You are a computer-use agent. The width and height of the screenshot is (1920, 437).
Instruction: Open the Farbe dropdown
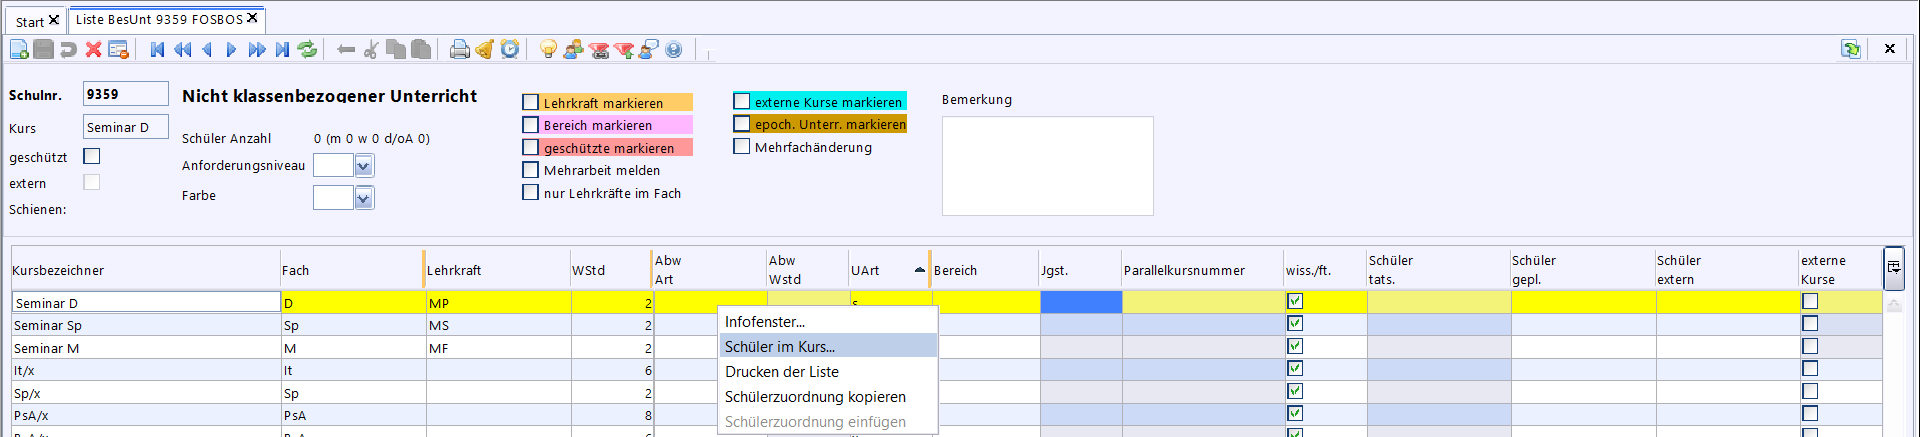364,198
